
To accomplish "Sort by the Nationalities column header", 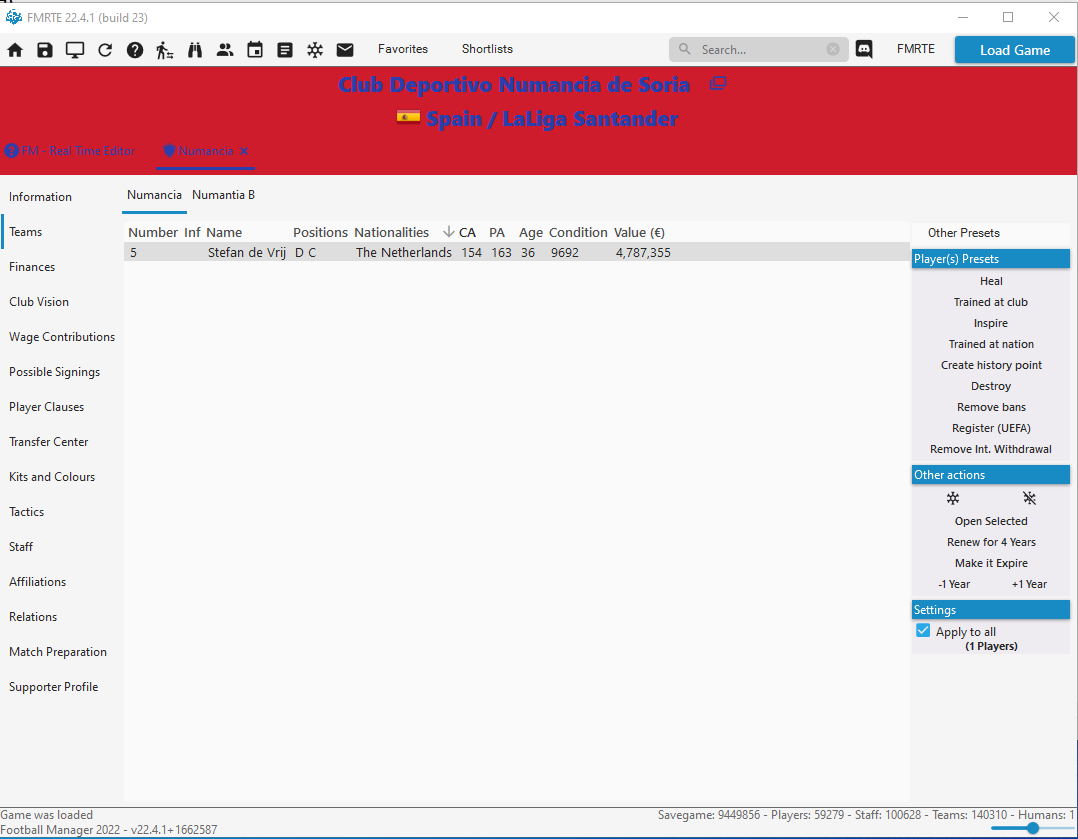I will [x=391, y=232].
